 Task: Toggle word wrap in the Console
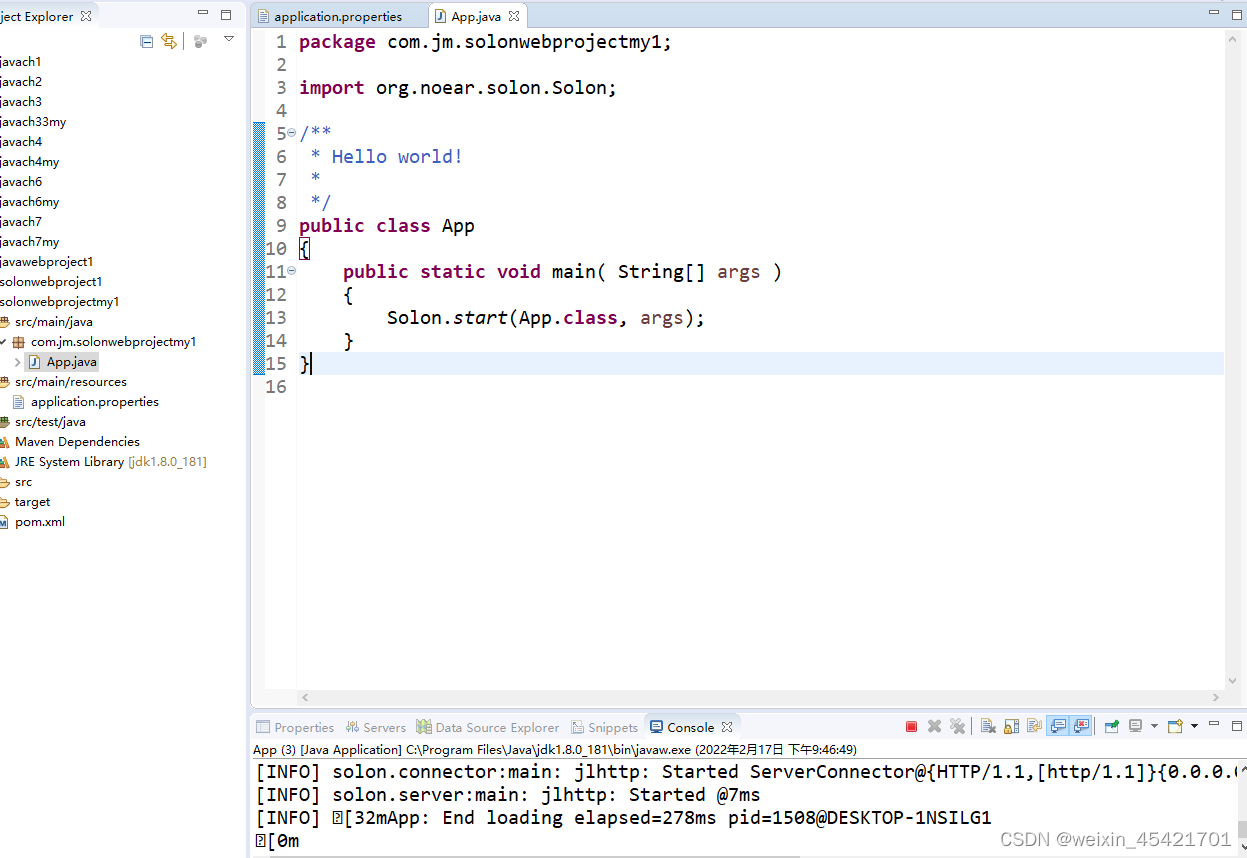[1034, 726]
